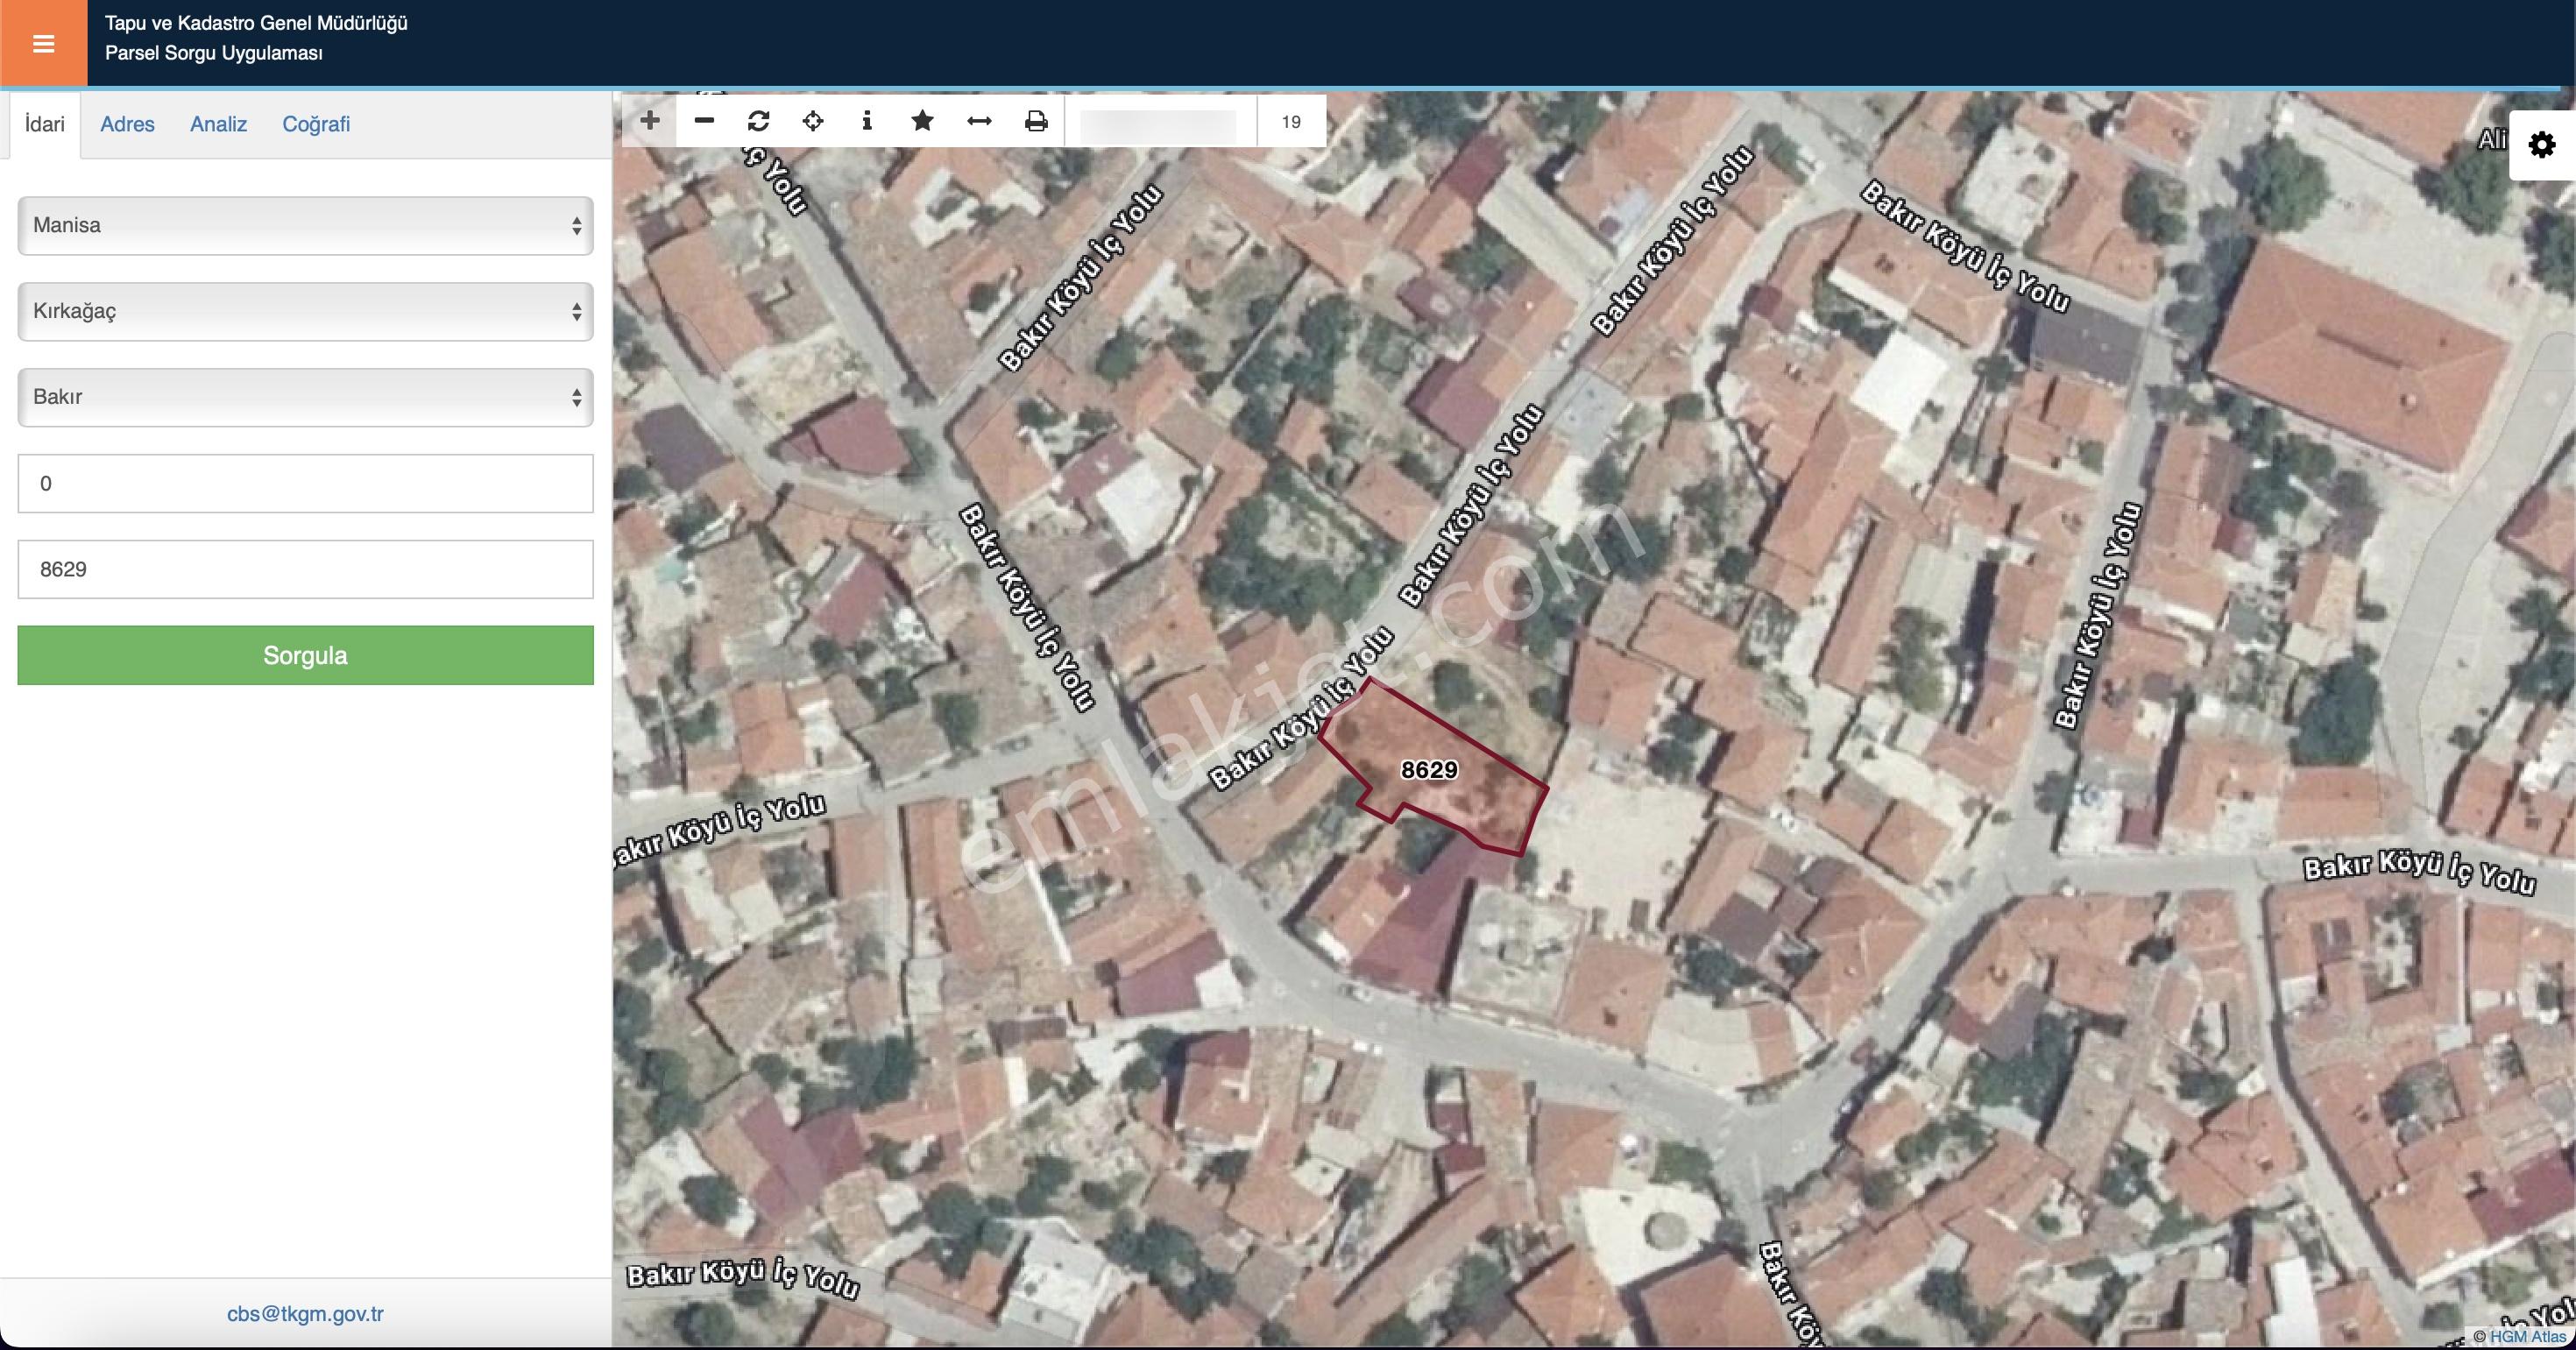Viewport: 2576px width, 1350px height.
Task: Select the Coğrafi tab
Action: pyautogui.click(x=316, y=124)
